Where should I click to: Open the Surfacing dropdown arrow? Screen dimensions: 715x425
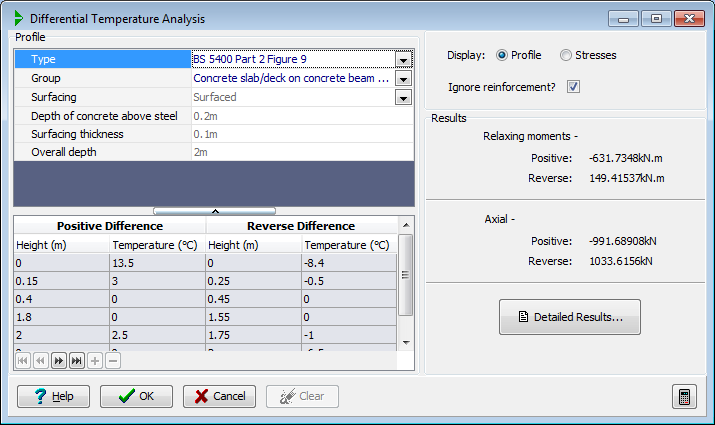click(403, 98)
